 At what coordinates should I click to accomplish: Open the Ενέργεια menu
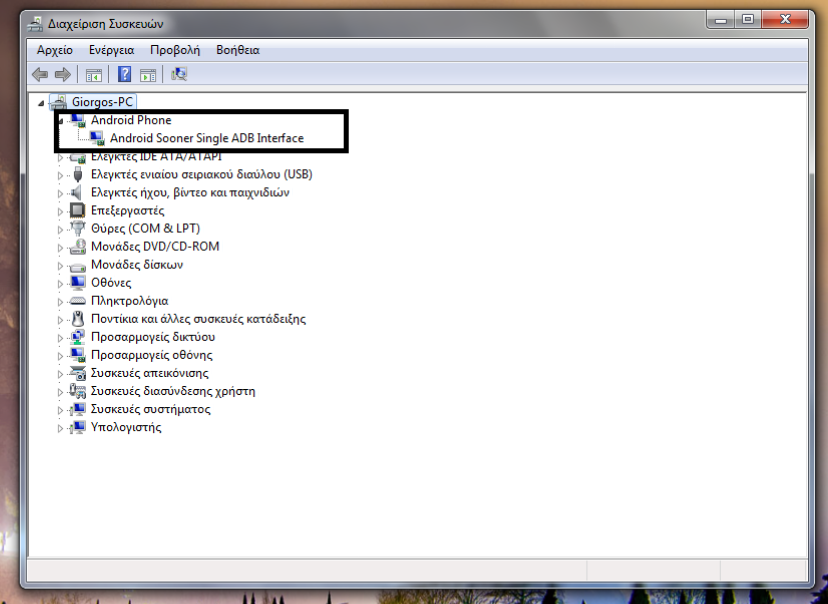pos(111,50)
